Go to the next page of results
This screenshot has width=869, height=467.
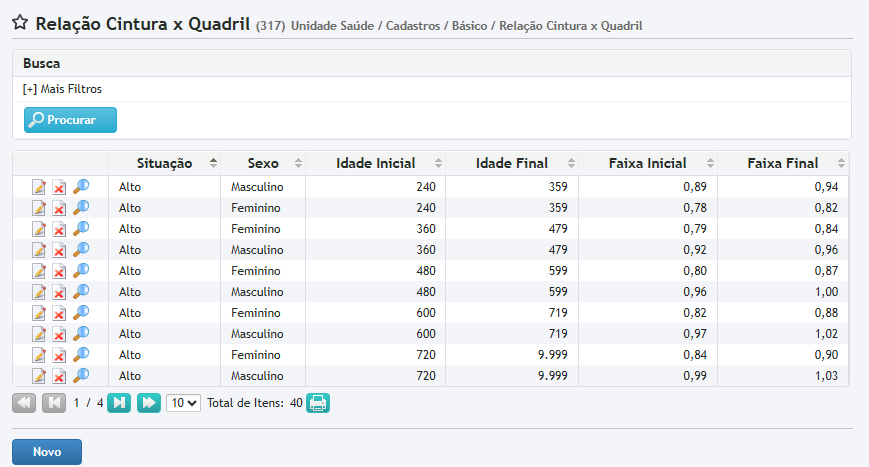click(x=119, y=403)
